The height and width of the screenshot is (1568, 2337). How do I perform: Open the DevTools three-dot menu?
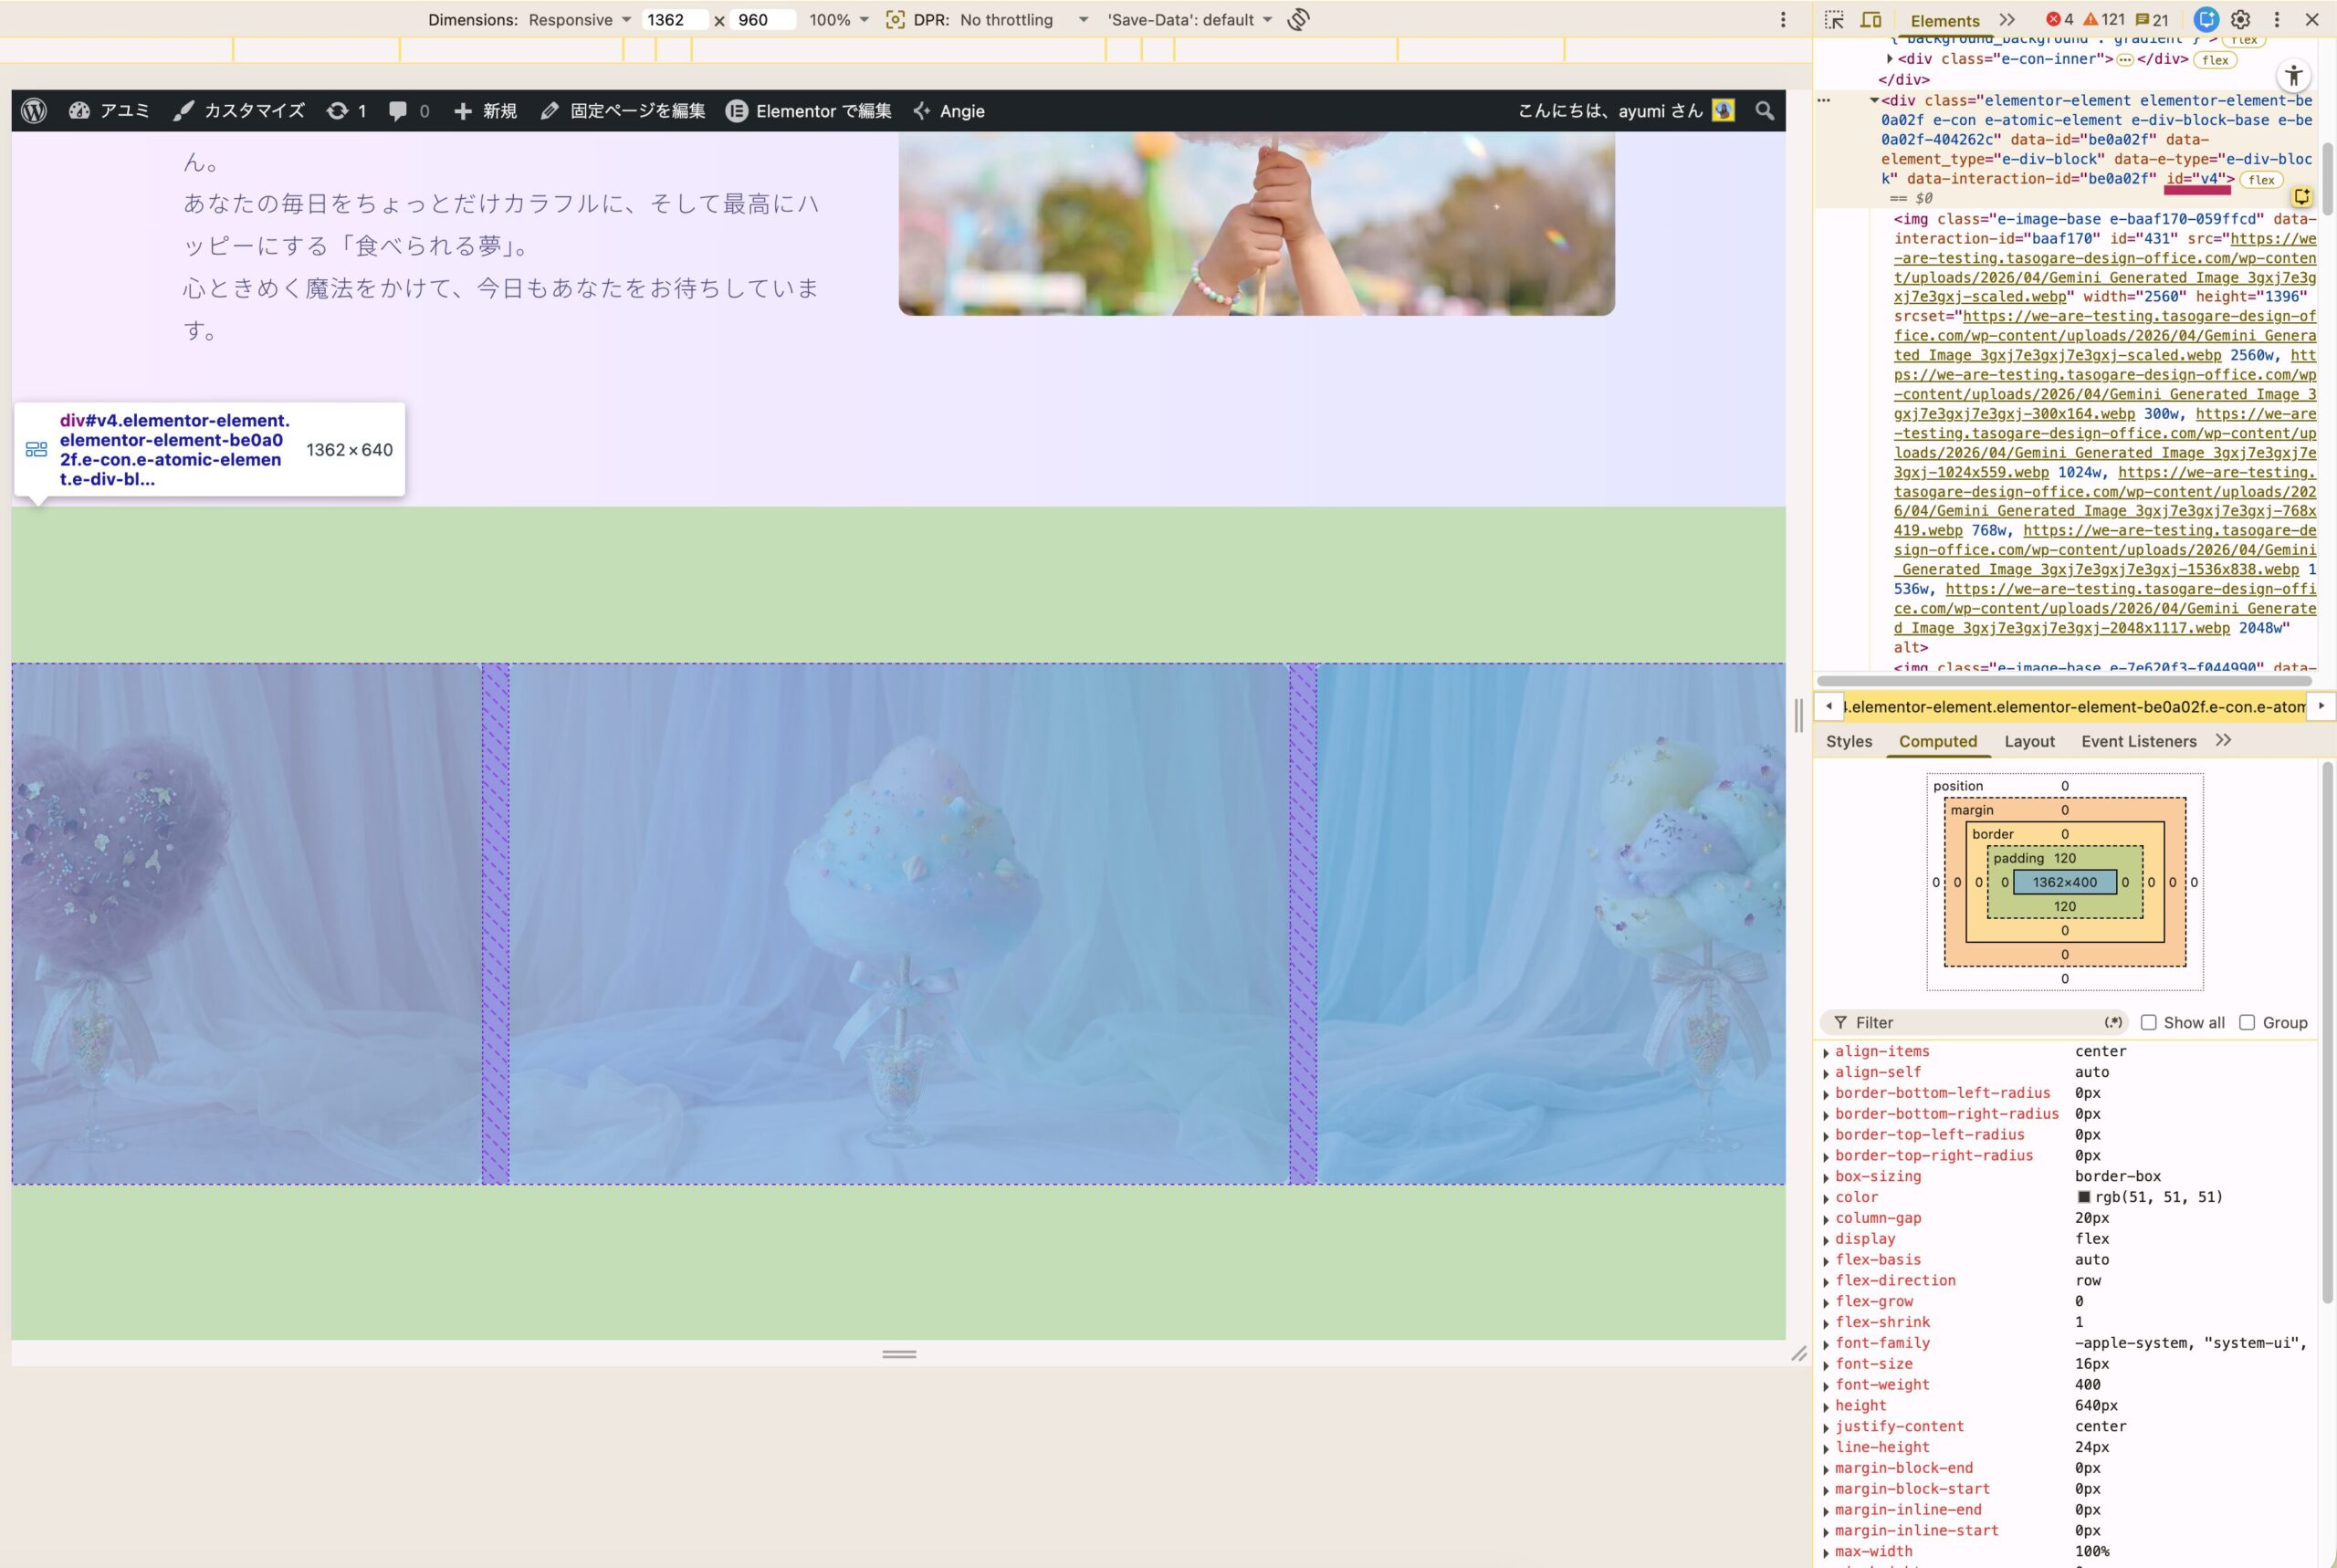[2277, 20]
